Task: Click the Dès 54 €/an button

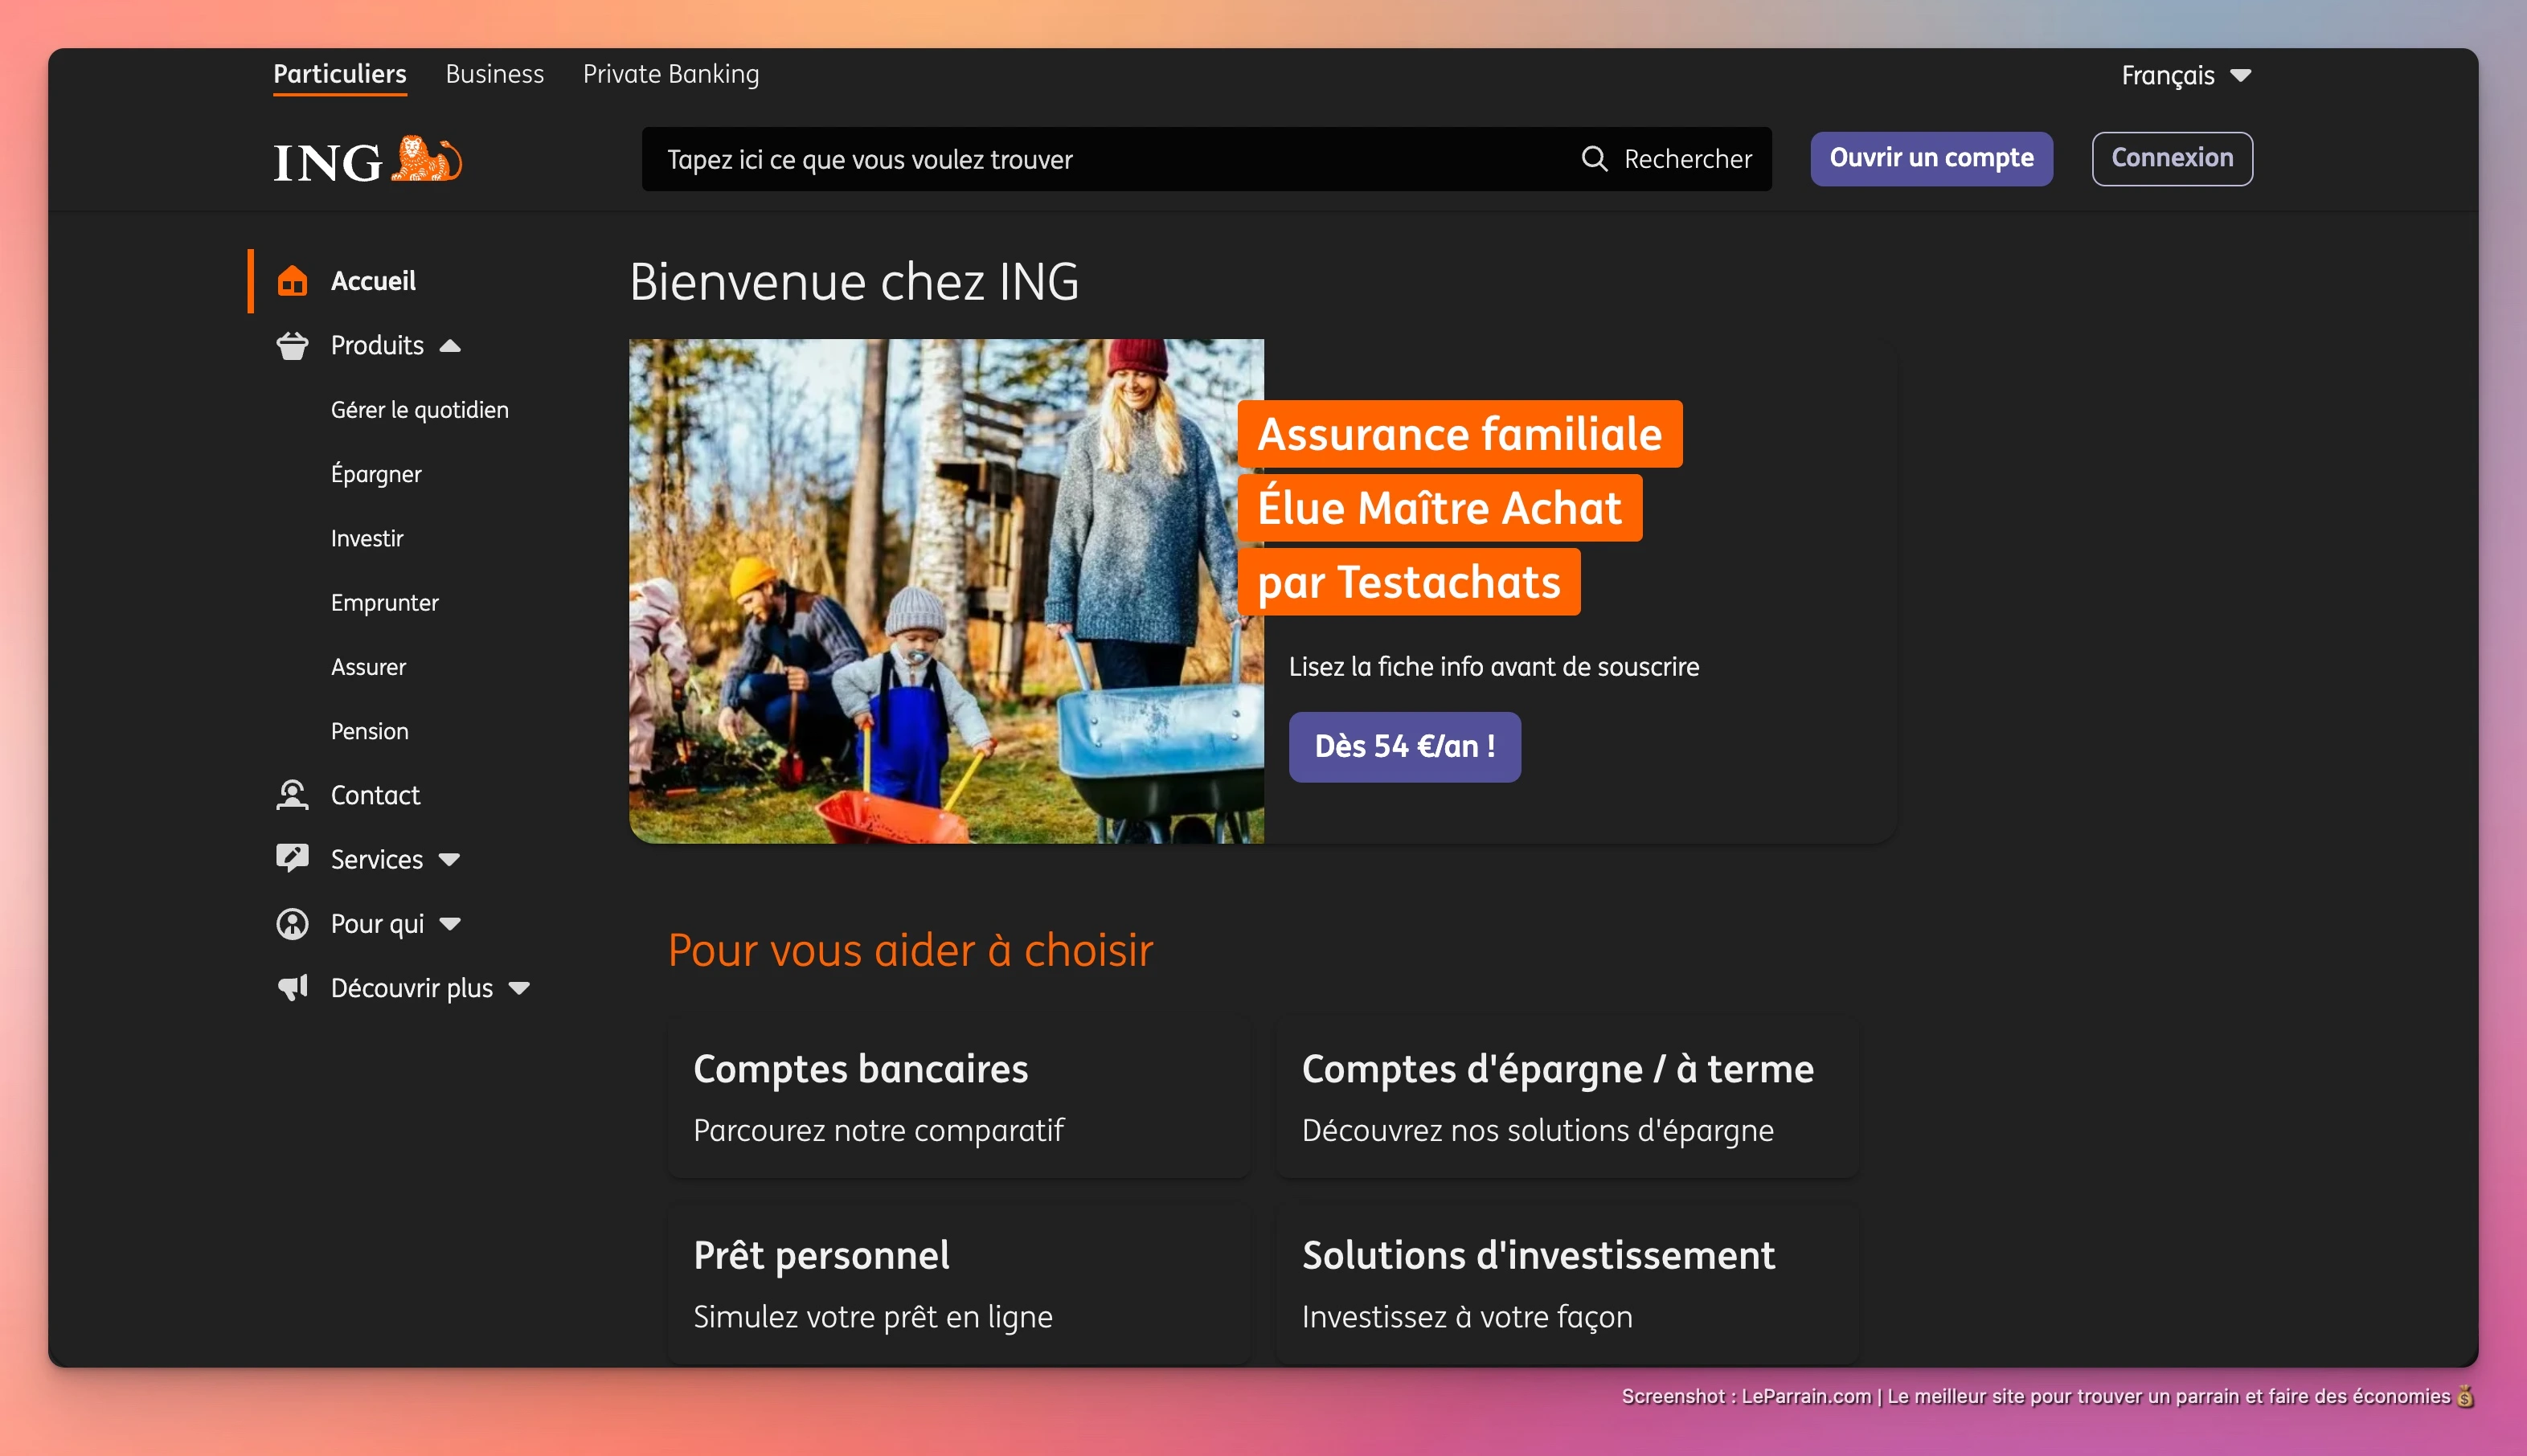Action: point(1404,746)
